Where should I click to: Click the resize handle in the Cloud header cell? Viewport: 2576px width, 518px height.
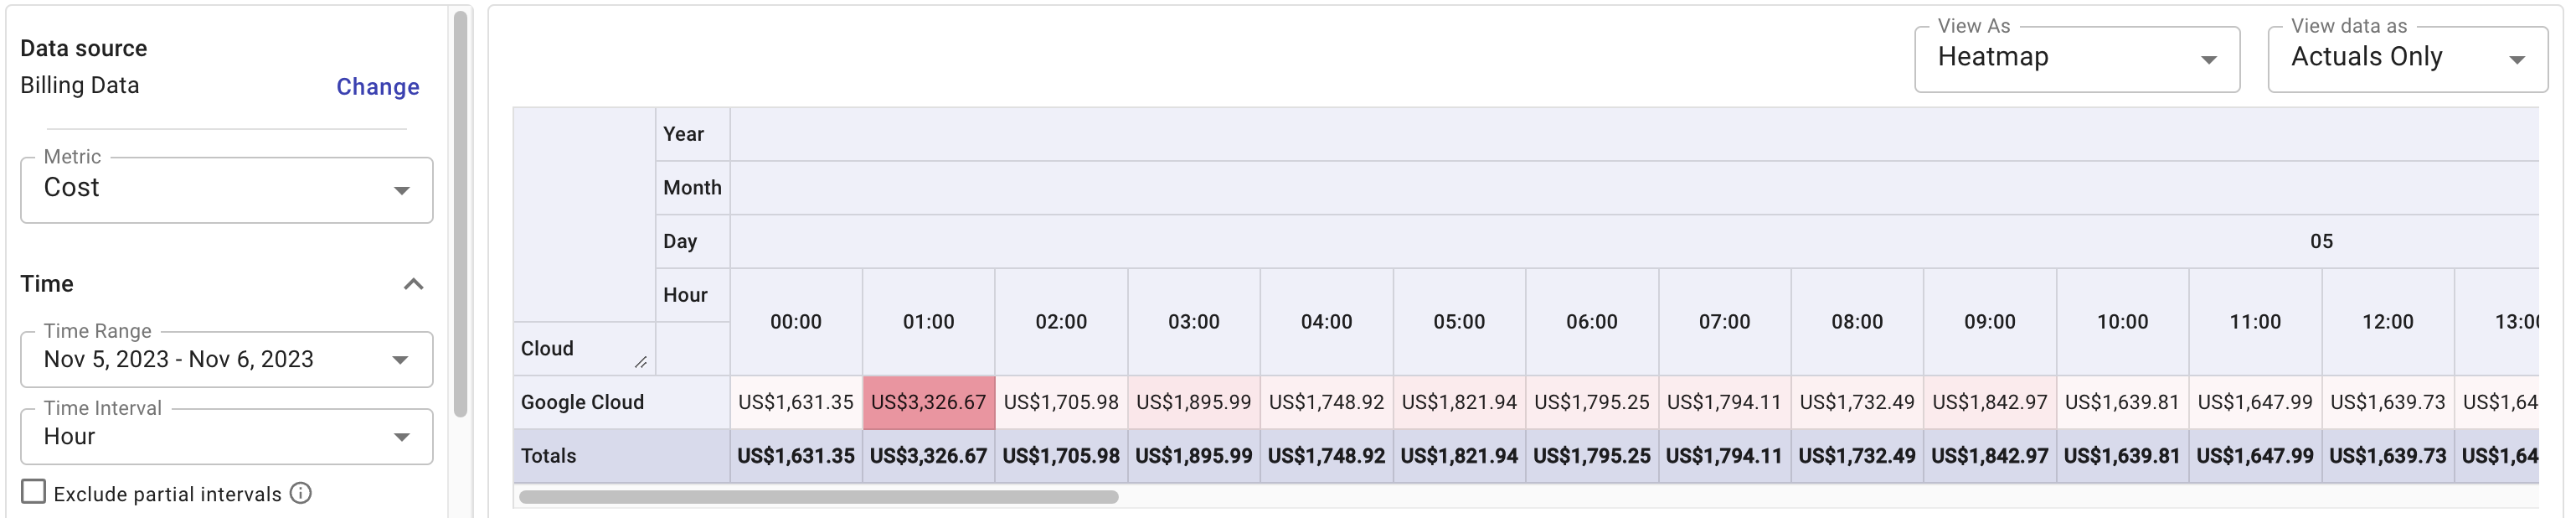coord(640,361)
